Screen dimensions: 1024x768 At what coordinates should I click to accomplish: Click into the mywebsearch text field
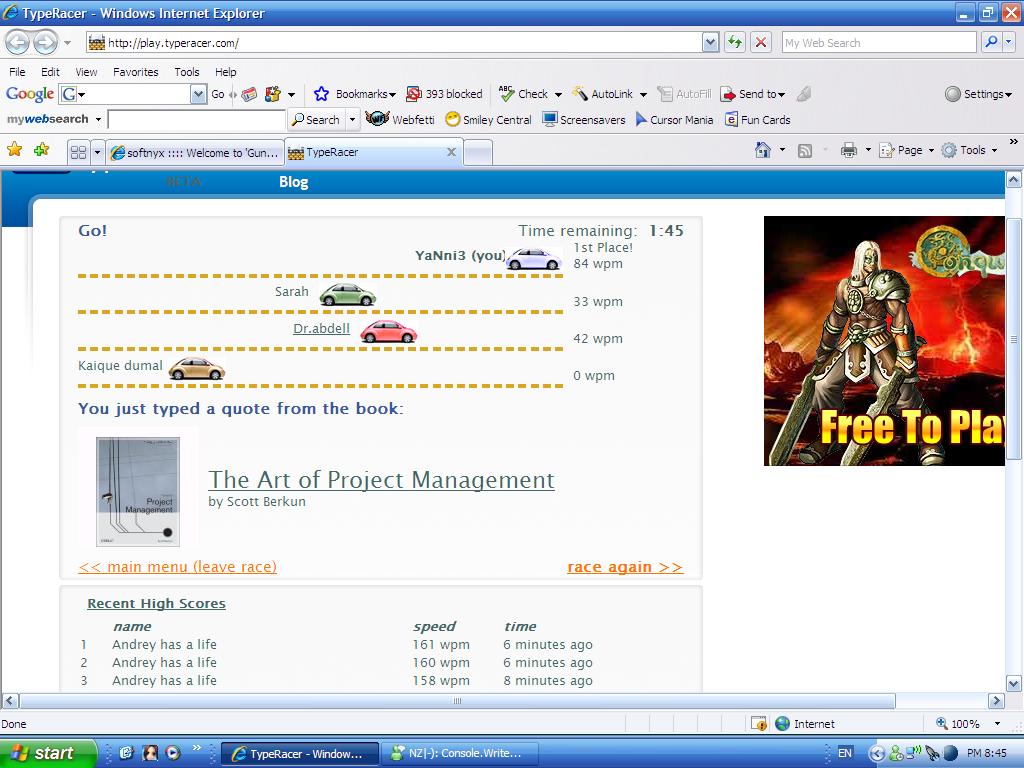[197, 120]
